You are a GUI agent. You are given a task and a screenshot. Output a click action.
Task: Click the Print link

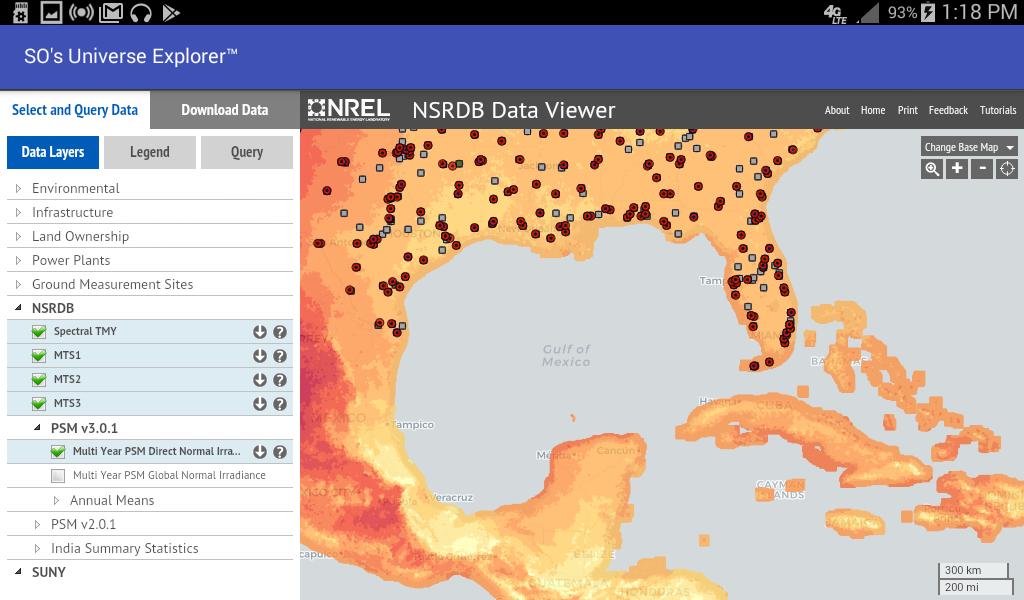tap(907, 110)
